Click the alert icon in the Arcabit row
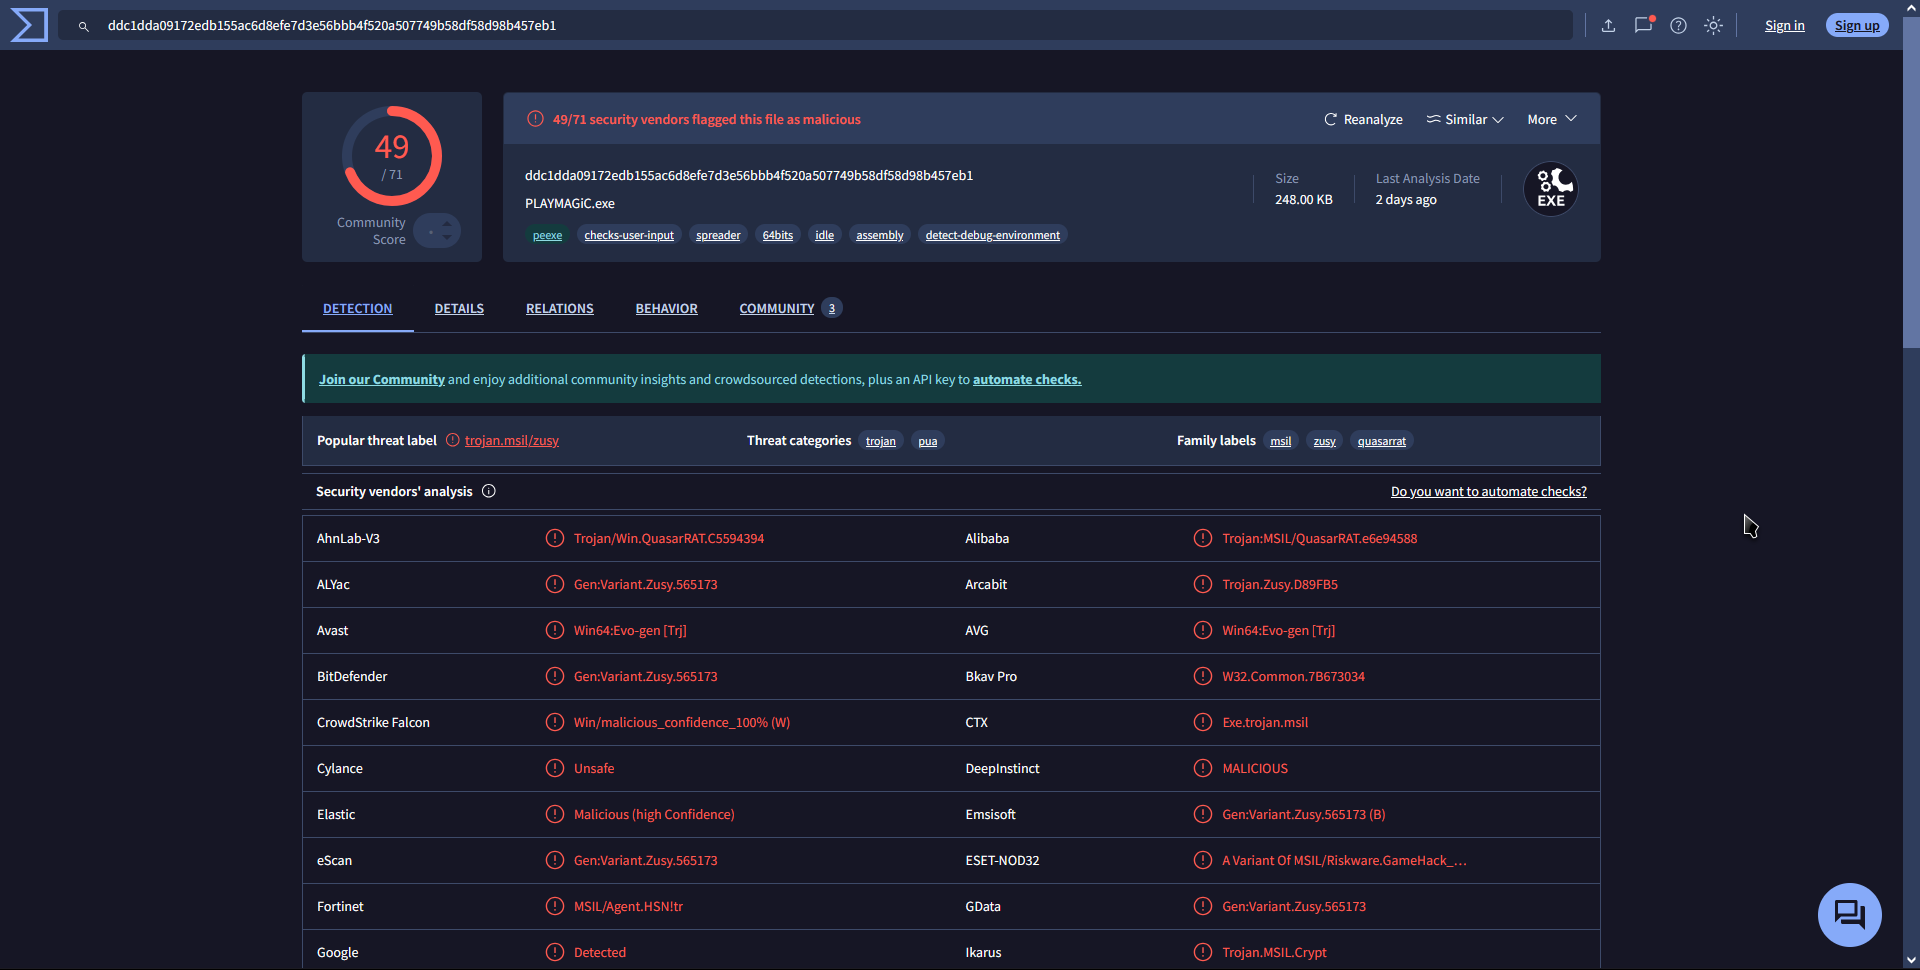The width and height of the screenshot is (1920, 970). click(x=1203, y=584)
